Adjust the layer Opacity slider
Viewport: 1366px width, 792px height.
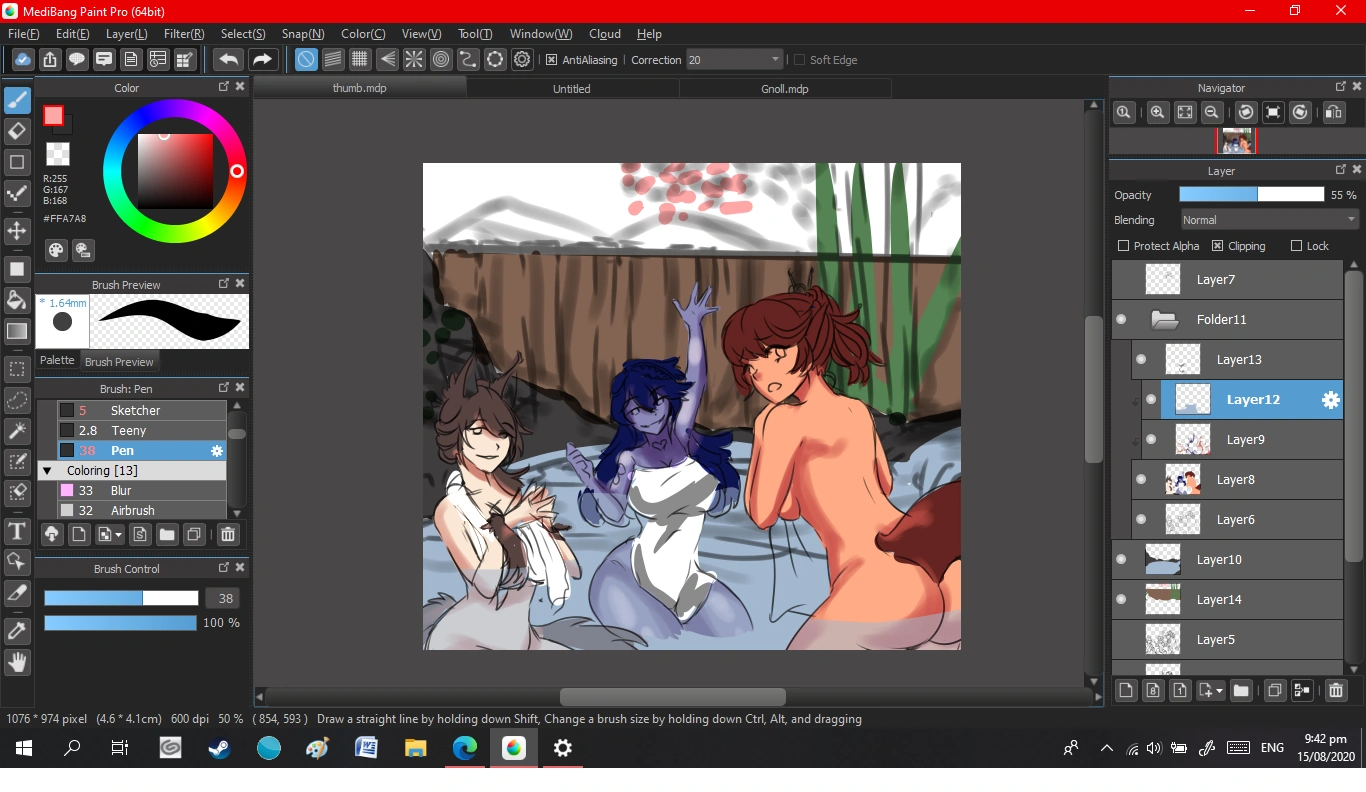coord(1251,195)
